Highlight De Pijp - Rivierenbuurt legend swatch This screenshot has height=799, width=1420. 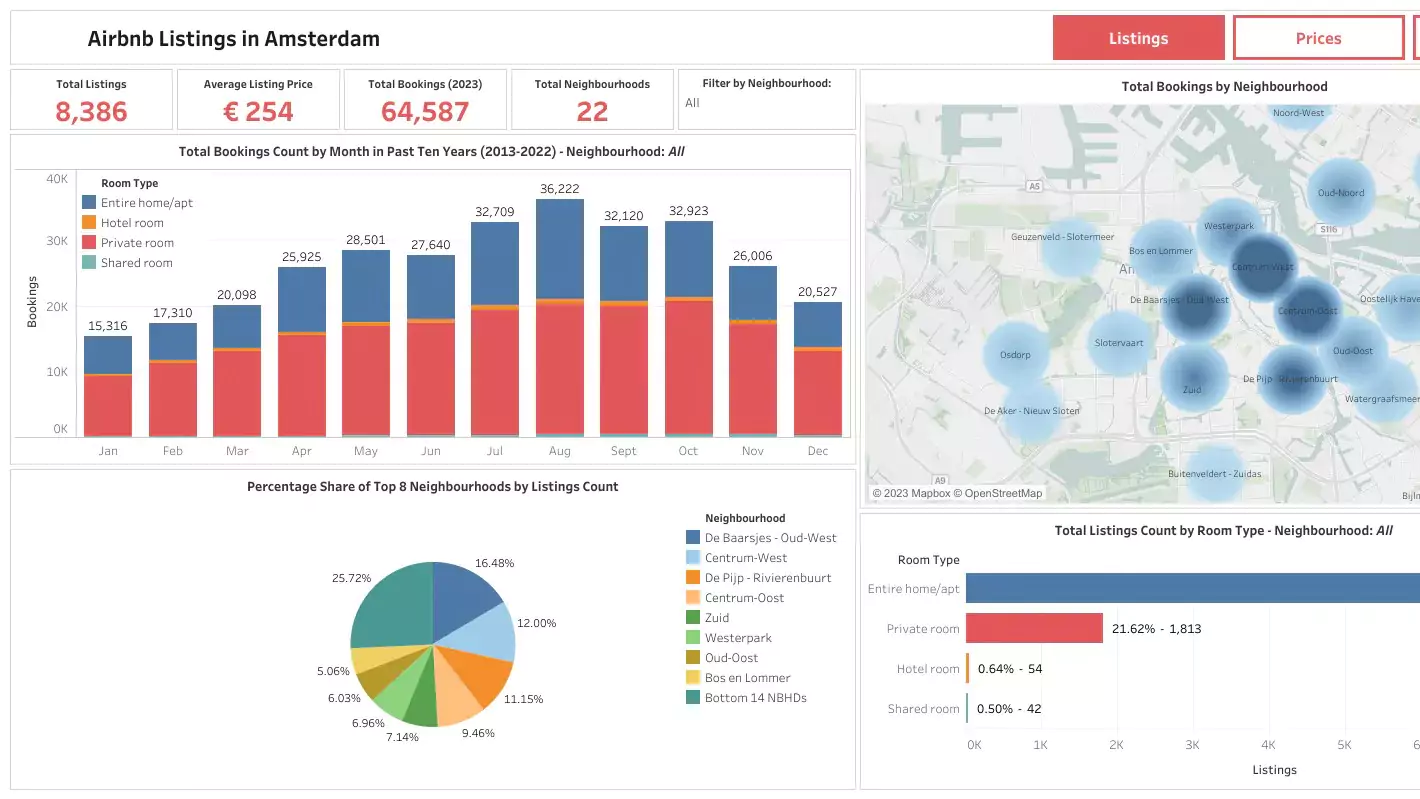(x=693, y=577)
